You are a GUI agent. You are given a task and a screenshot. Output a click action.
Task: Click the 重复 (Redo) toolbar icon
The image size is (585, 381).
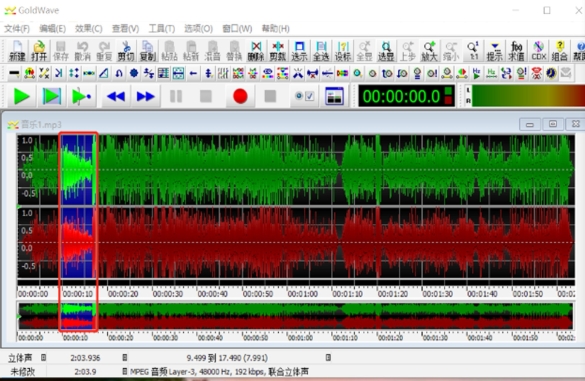(x=104, y=51)
